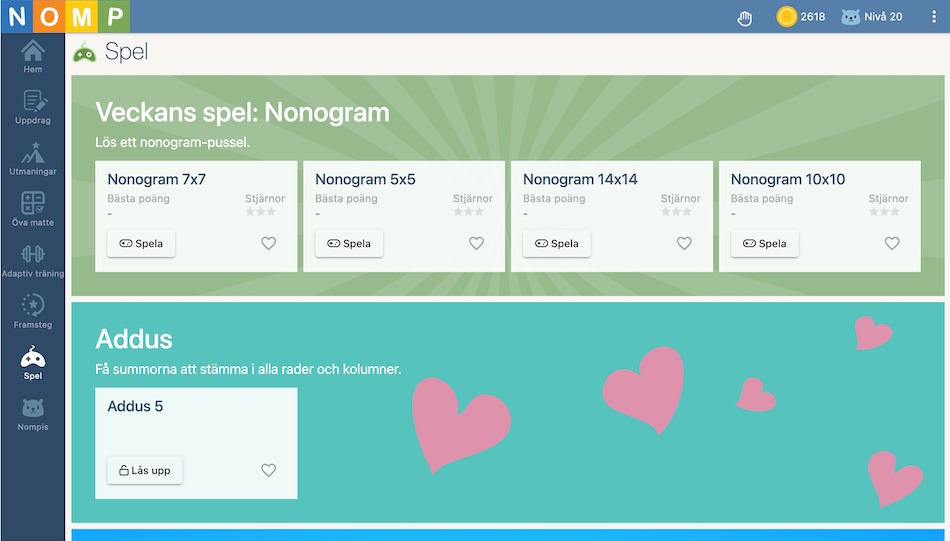This screenshot has height=541, width=950.
Task: Play Nonogram 10x10 via Spela
Action: pyautogui.click(x=765, y=244)
